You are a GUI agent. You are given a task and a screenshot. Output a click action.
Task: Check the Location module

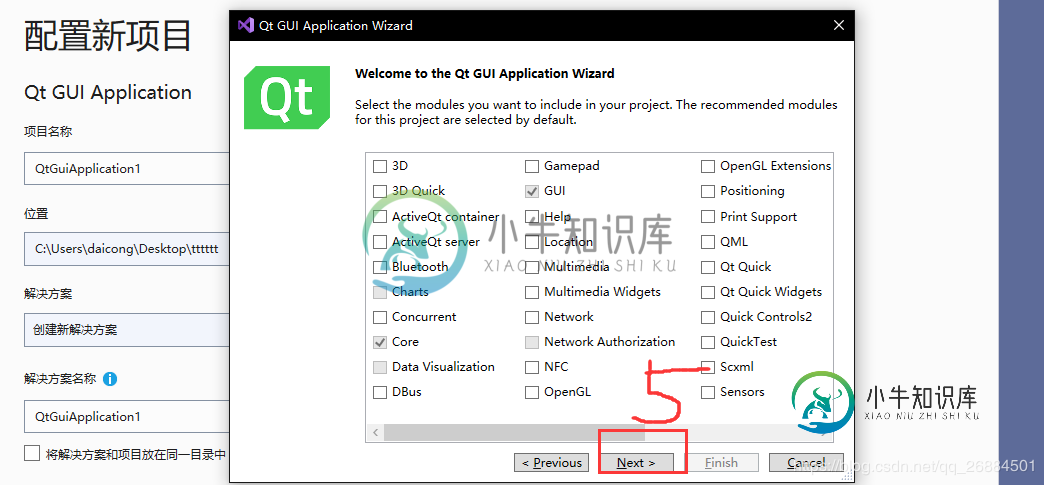tap(532, 242)
